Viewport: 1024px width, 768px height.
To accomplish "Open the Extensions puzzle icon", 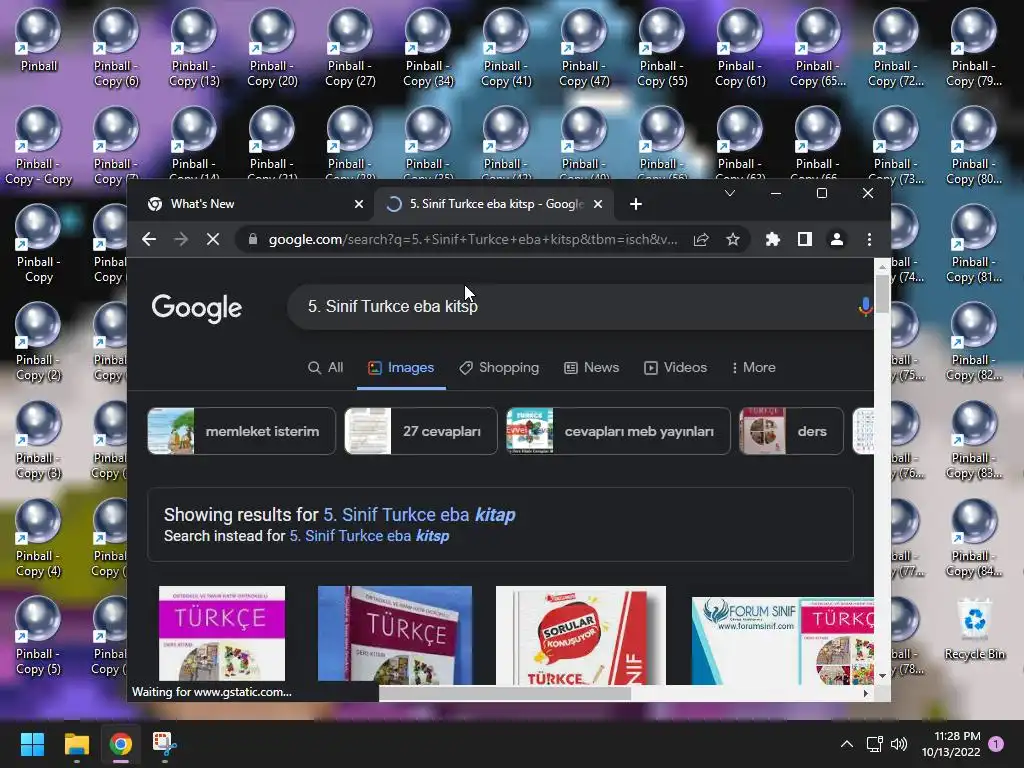I will click(x=773, y=239).
